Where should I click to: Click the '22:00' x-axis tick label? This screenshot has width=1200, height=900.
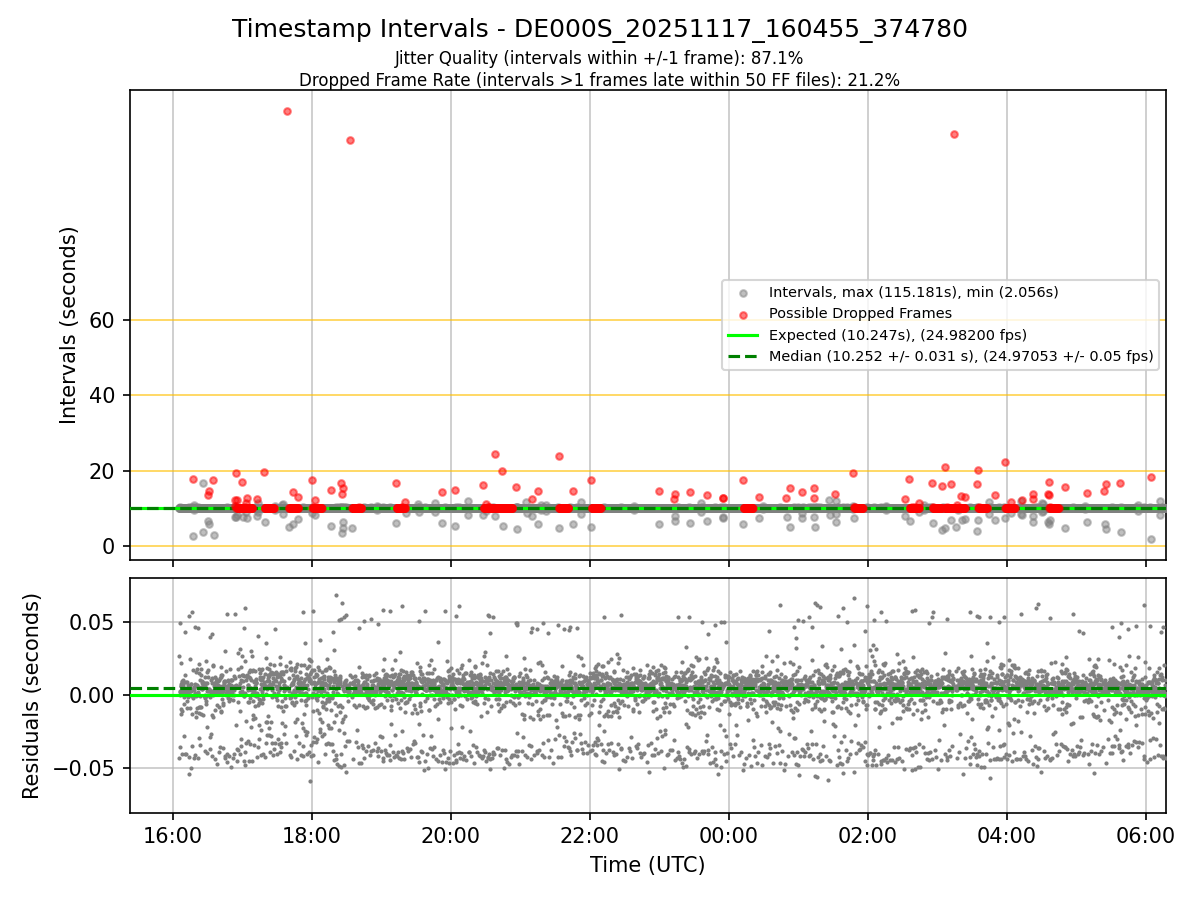click(x=589, y=834)
